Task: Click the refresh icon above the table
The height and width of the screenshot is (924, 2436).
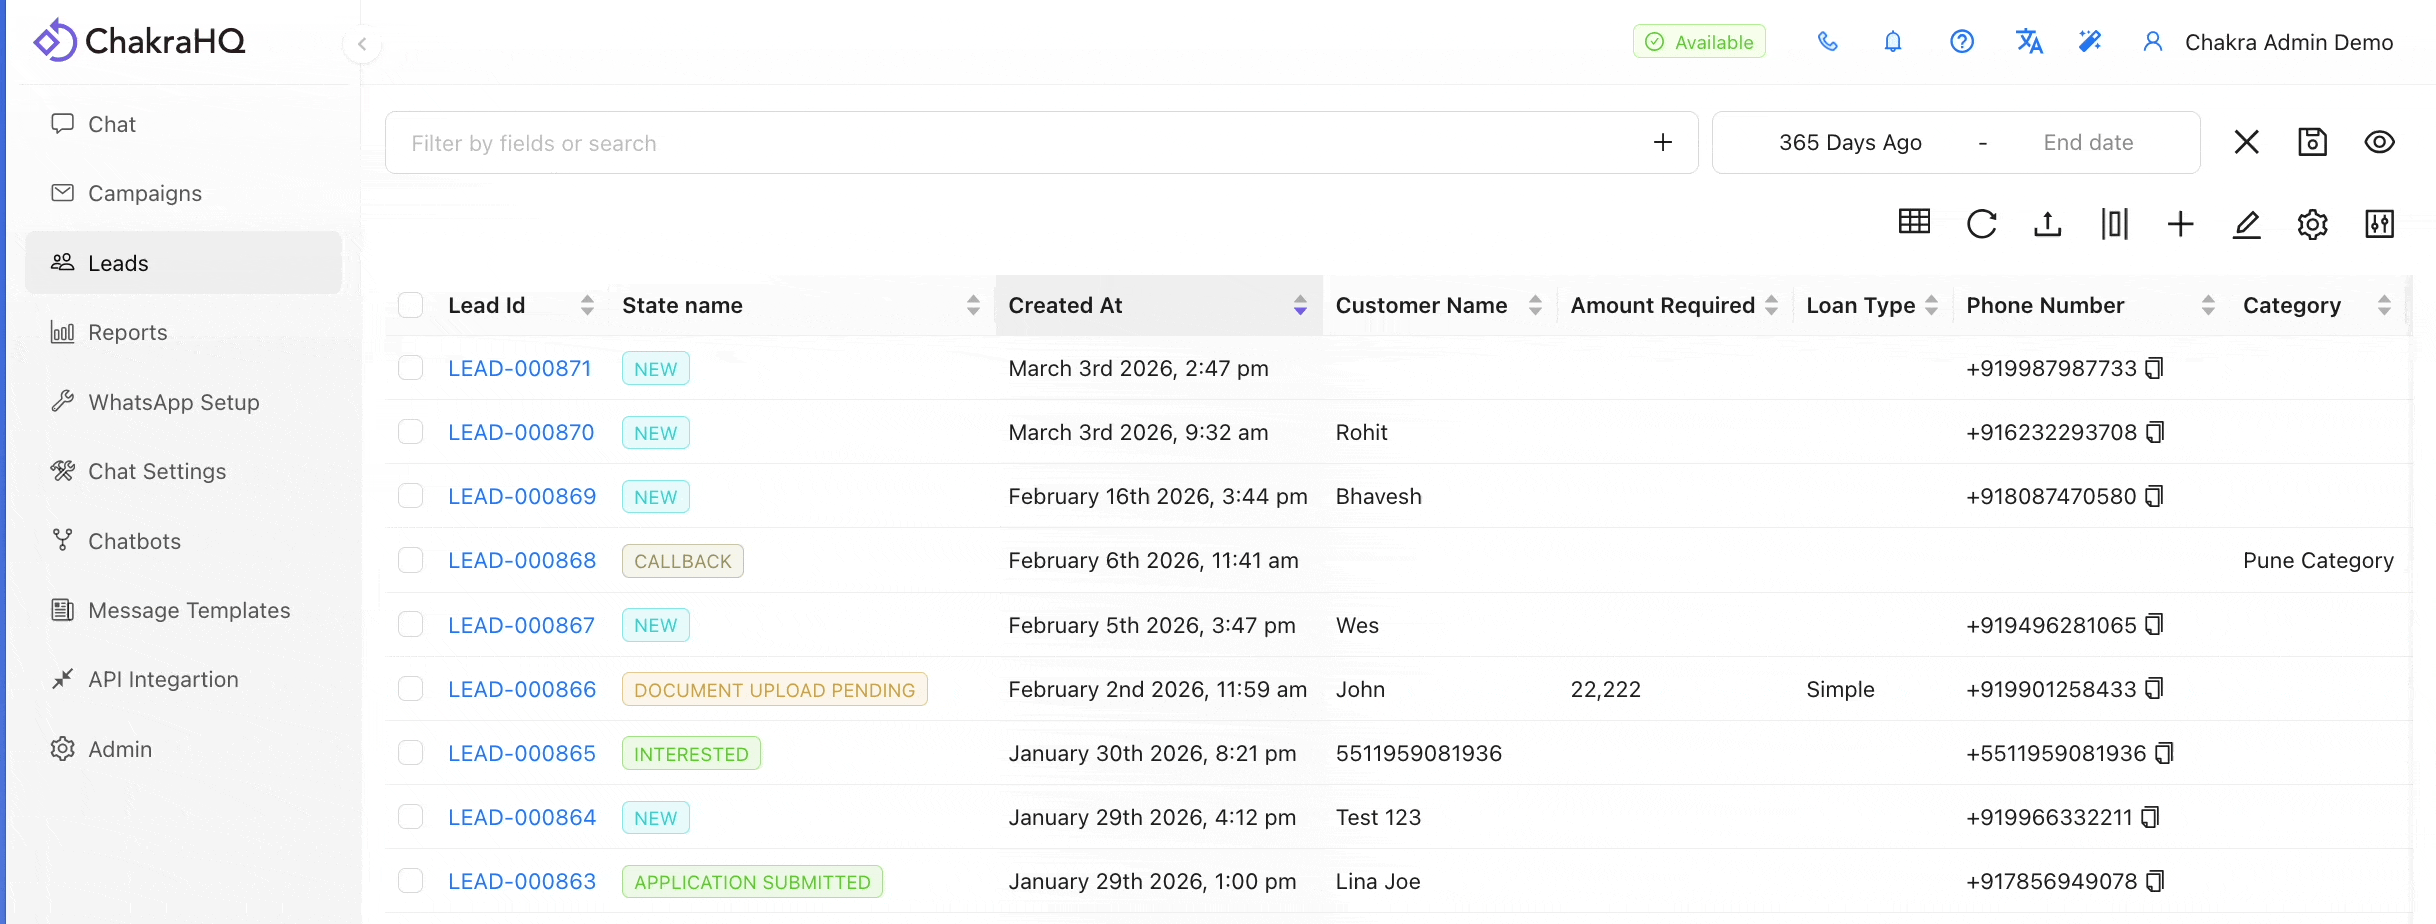Action: [x=1981, y=224]
